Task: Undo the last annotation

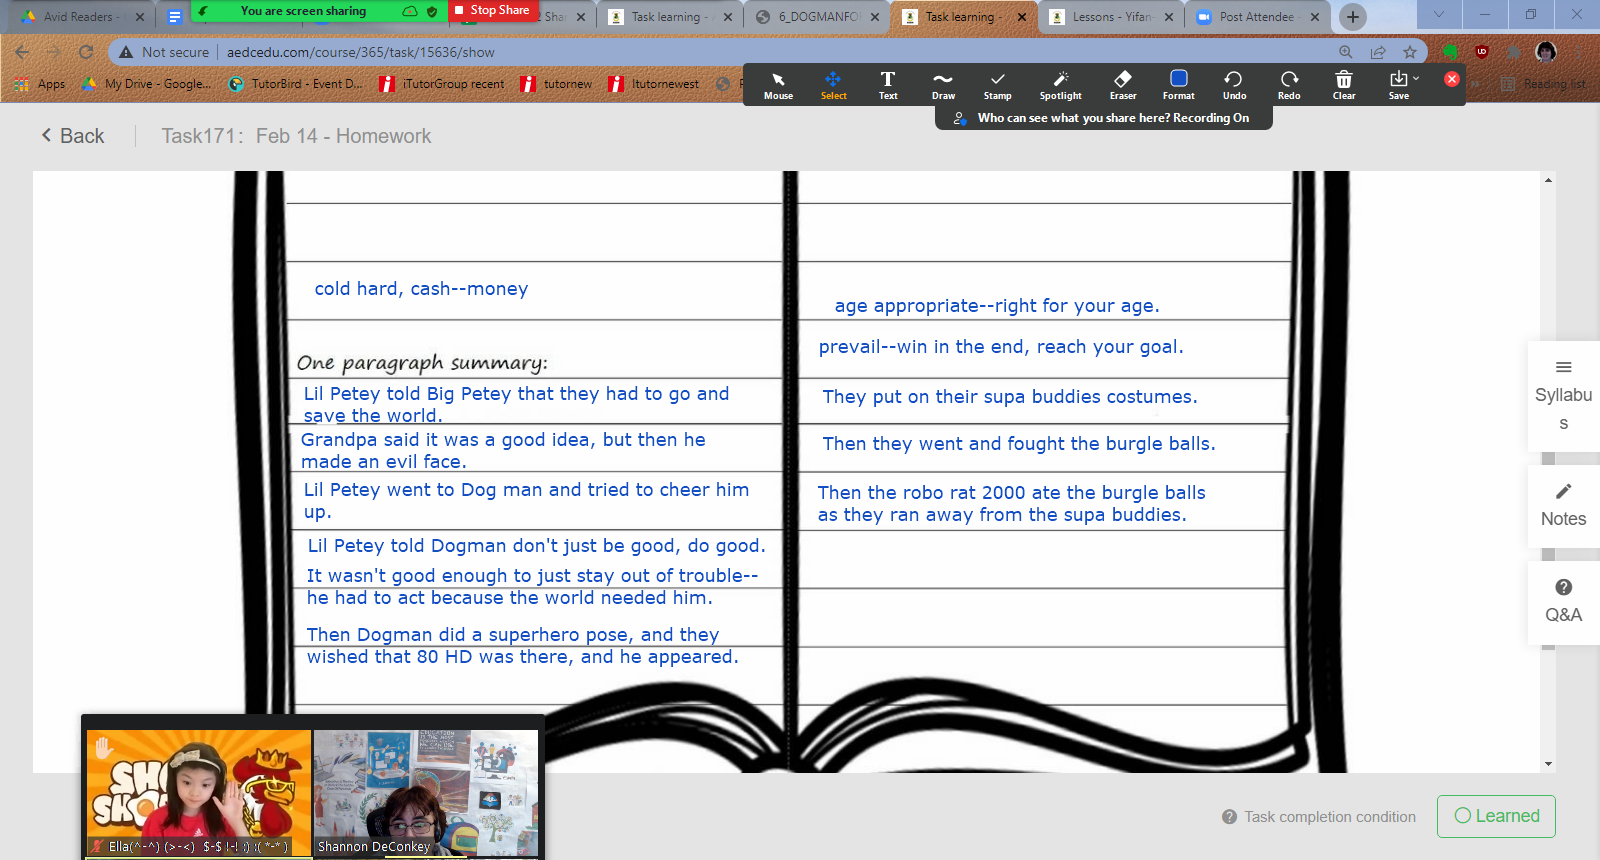Action: [1234, 86]
